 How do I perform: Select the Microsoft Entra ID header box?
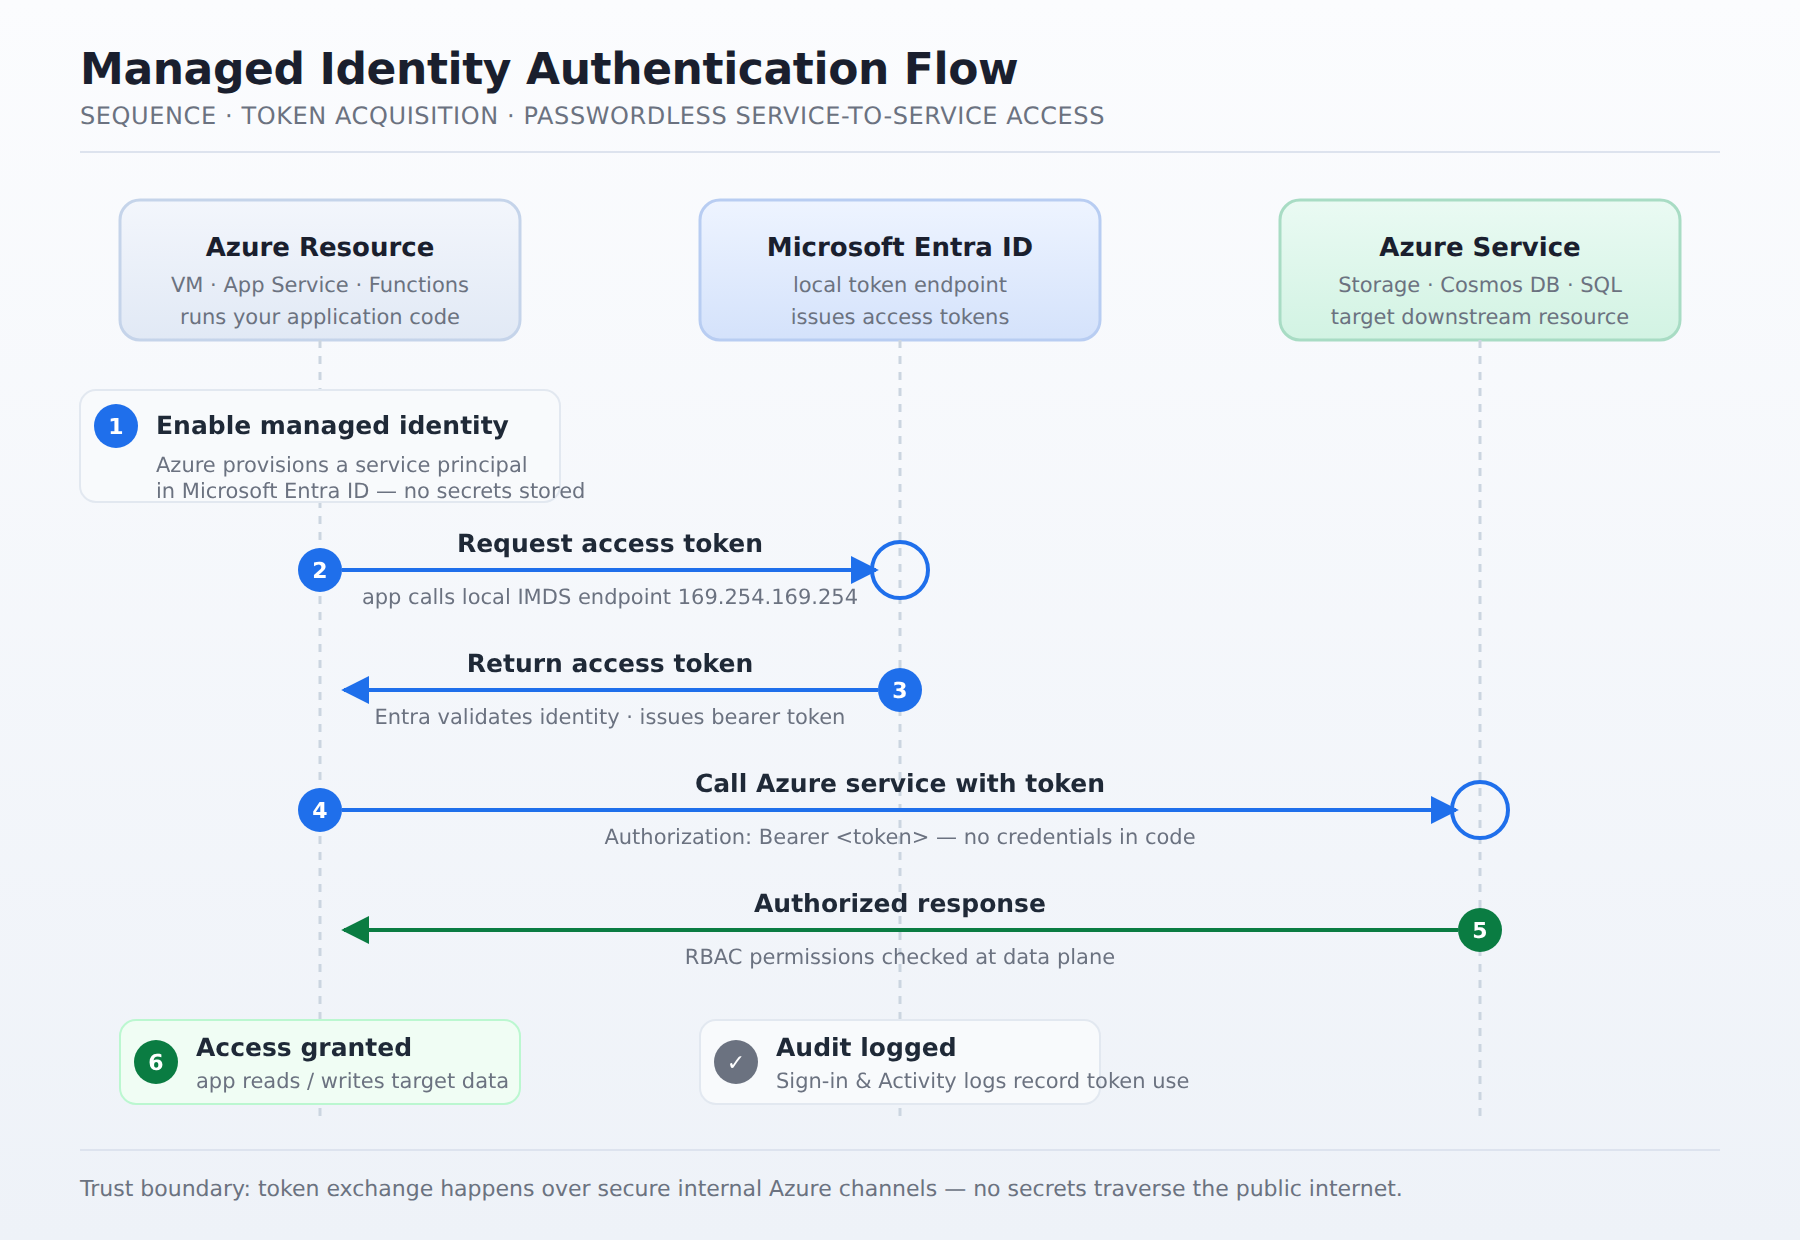point(900,270)
